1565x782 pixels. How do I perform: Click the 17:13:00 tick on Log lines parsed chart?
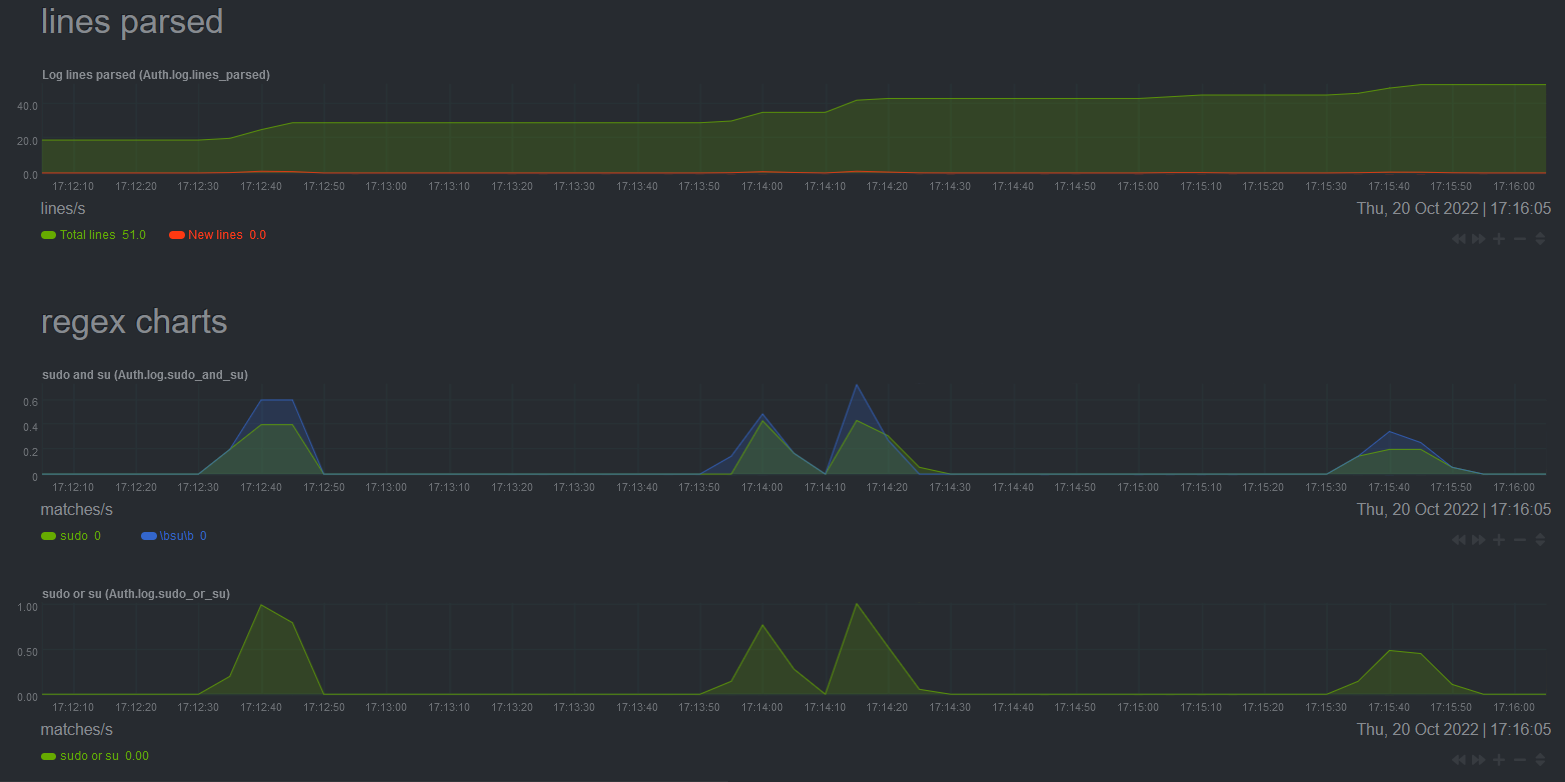coord(386,186)
